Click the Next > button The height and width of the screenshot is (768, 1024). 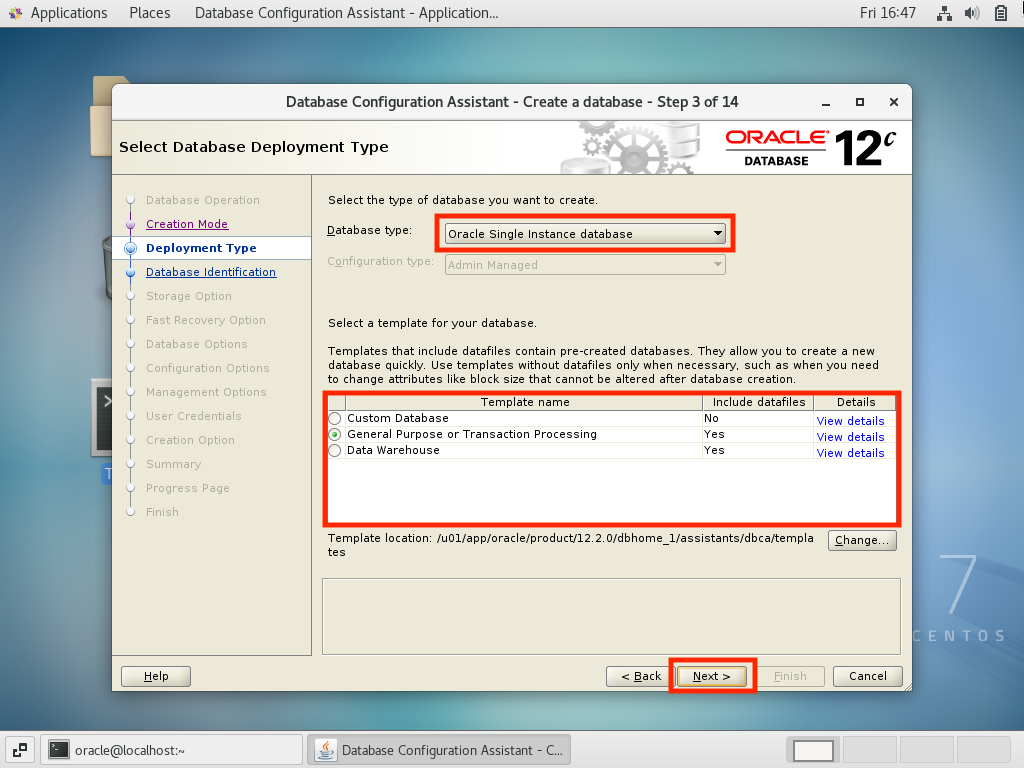point(711,676)
